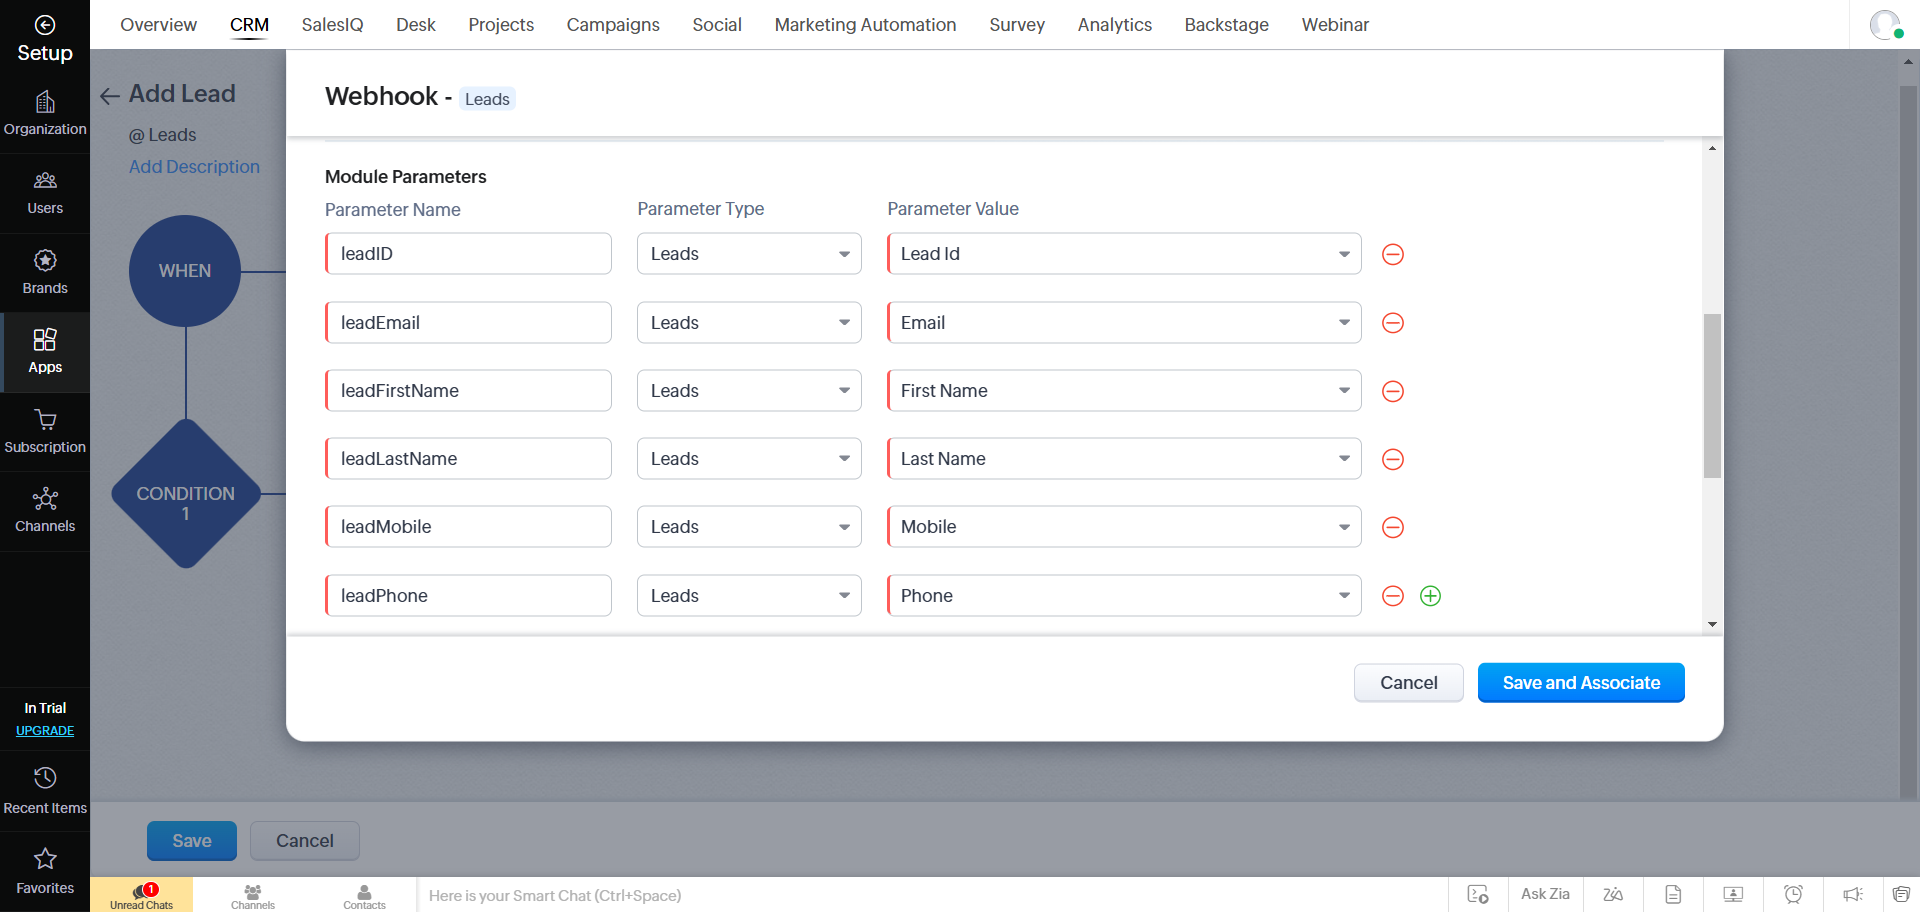Image resolution: width=1920 pixels, height=912 pixels.
Task: Switch to the Campaigns tab
Action: tap(613, 25)
